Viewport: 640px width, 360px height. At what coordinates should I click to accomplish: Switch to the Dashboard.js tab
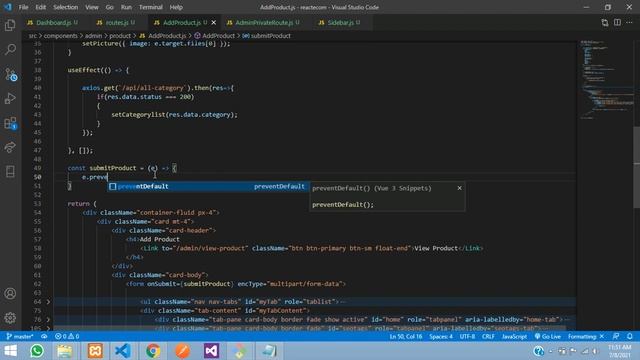[x=52, y=22]
